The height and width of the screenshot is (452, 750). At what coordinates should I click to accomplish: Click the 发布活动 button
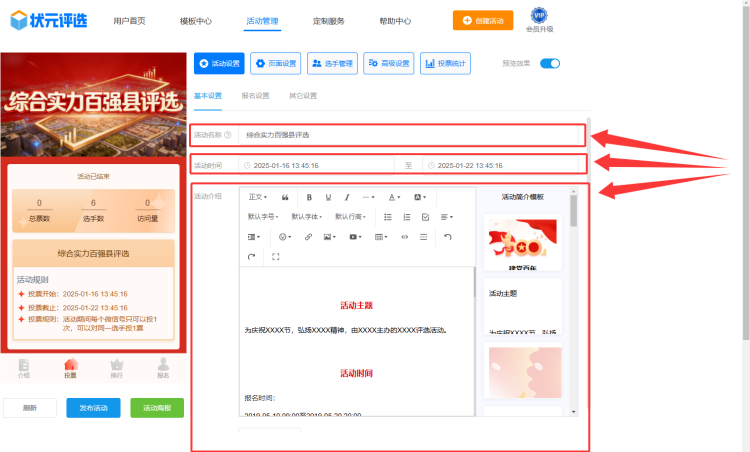click(93, 408)
